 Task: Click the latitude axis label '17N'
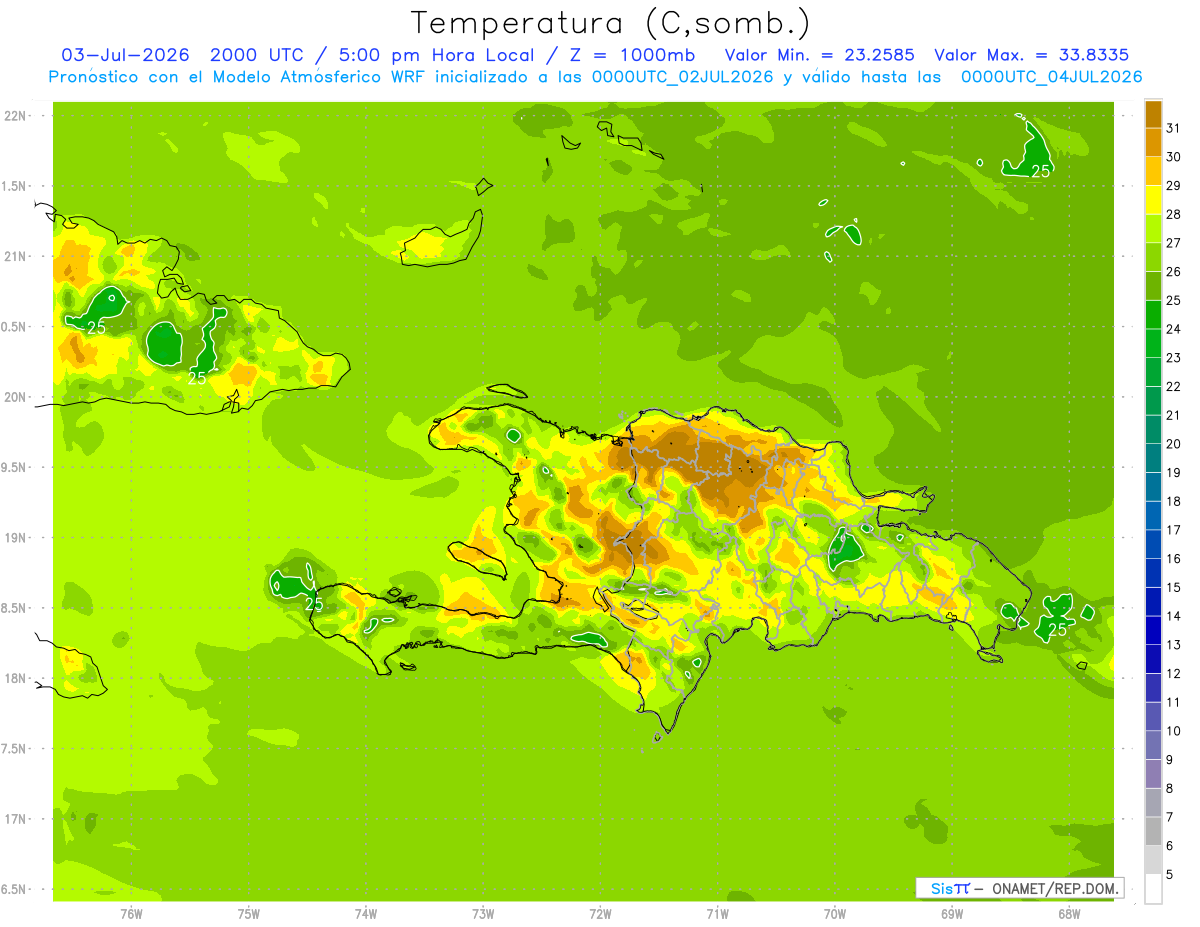point(15,819)
